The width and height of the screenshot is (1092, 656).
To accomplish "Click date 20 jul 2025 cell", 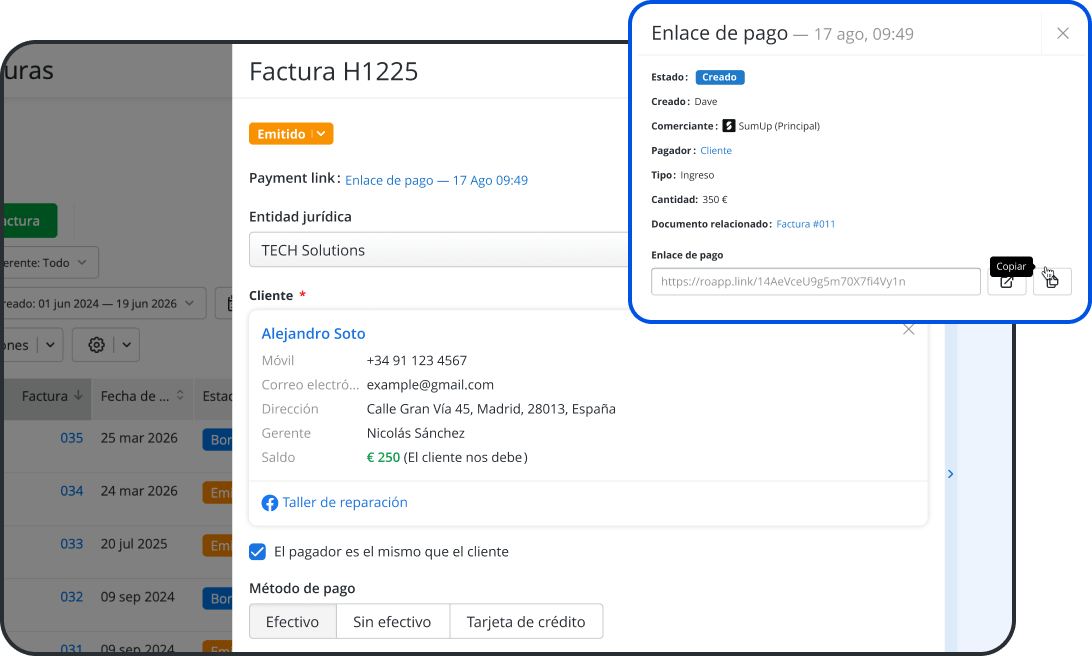I will point(134,544).
